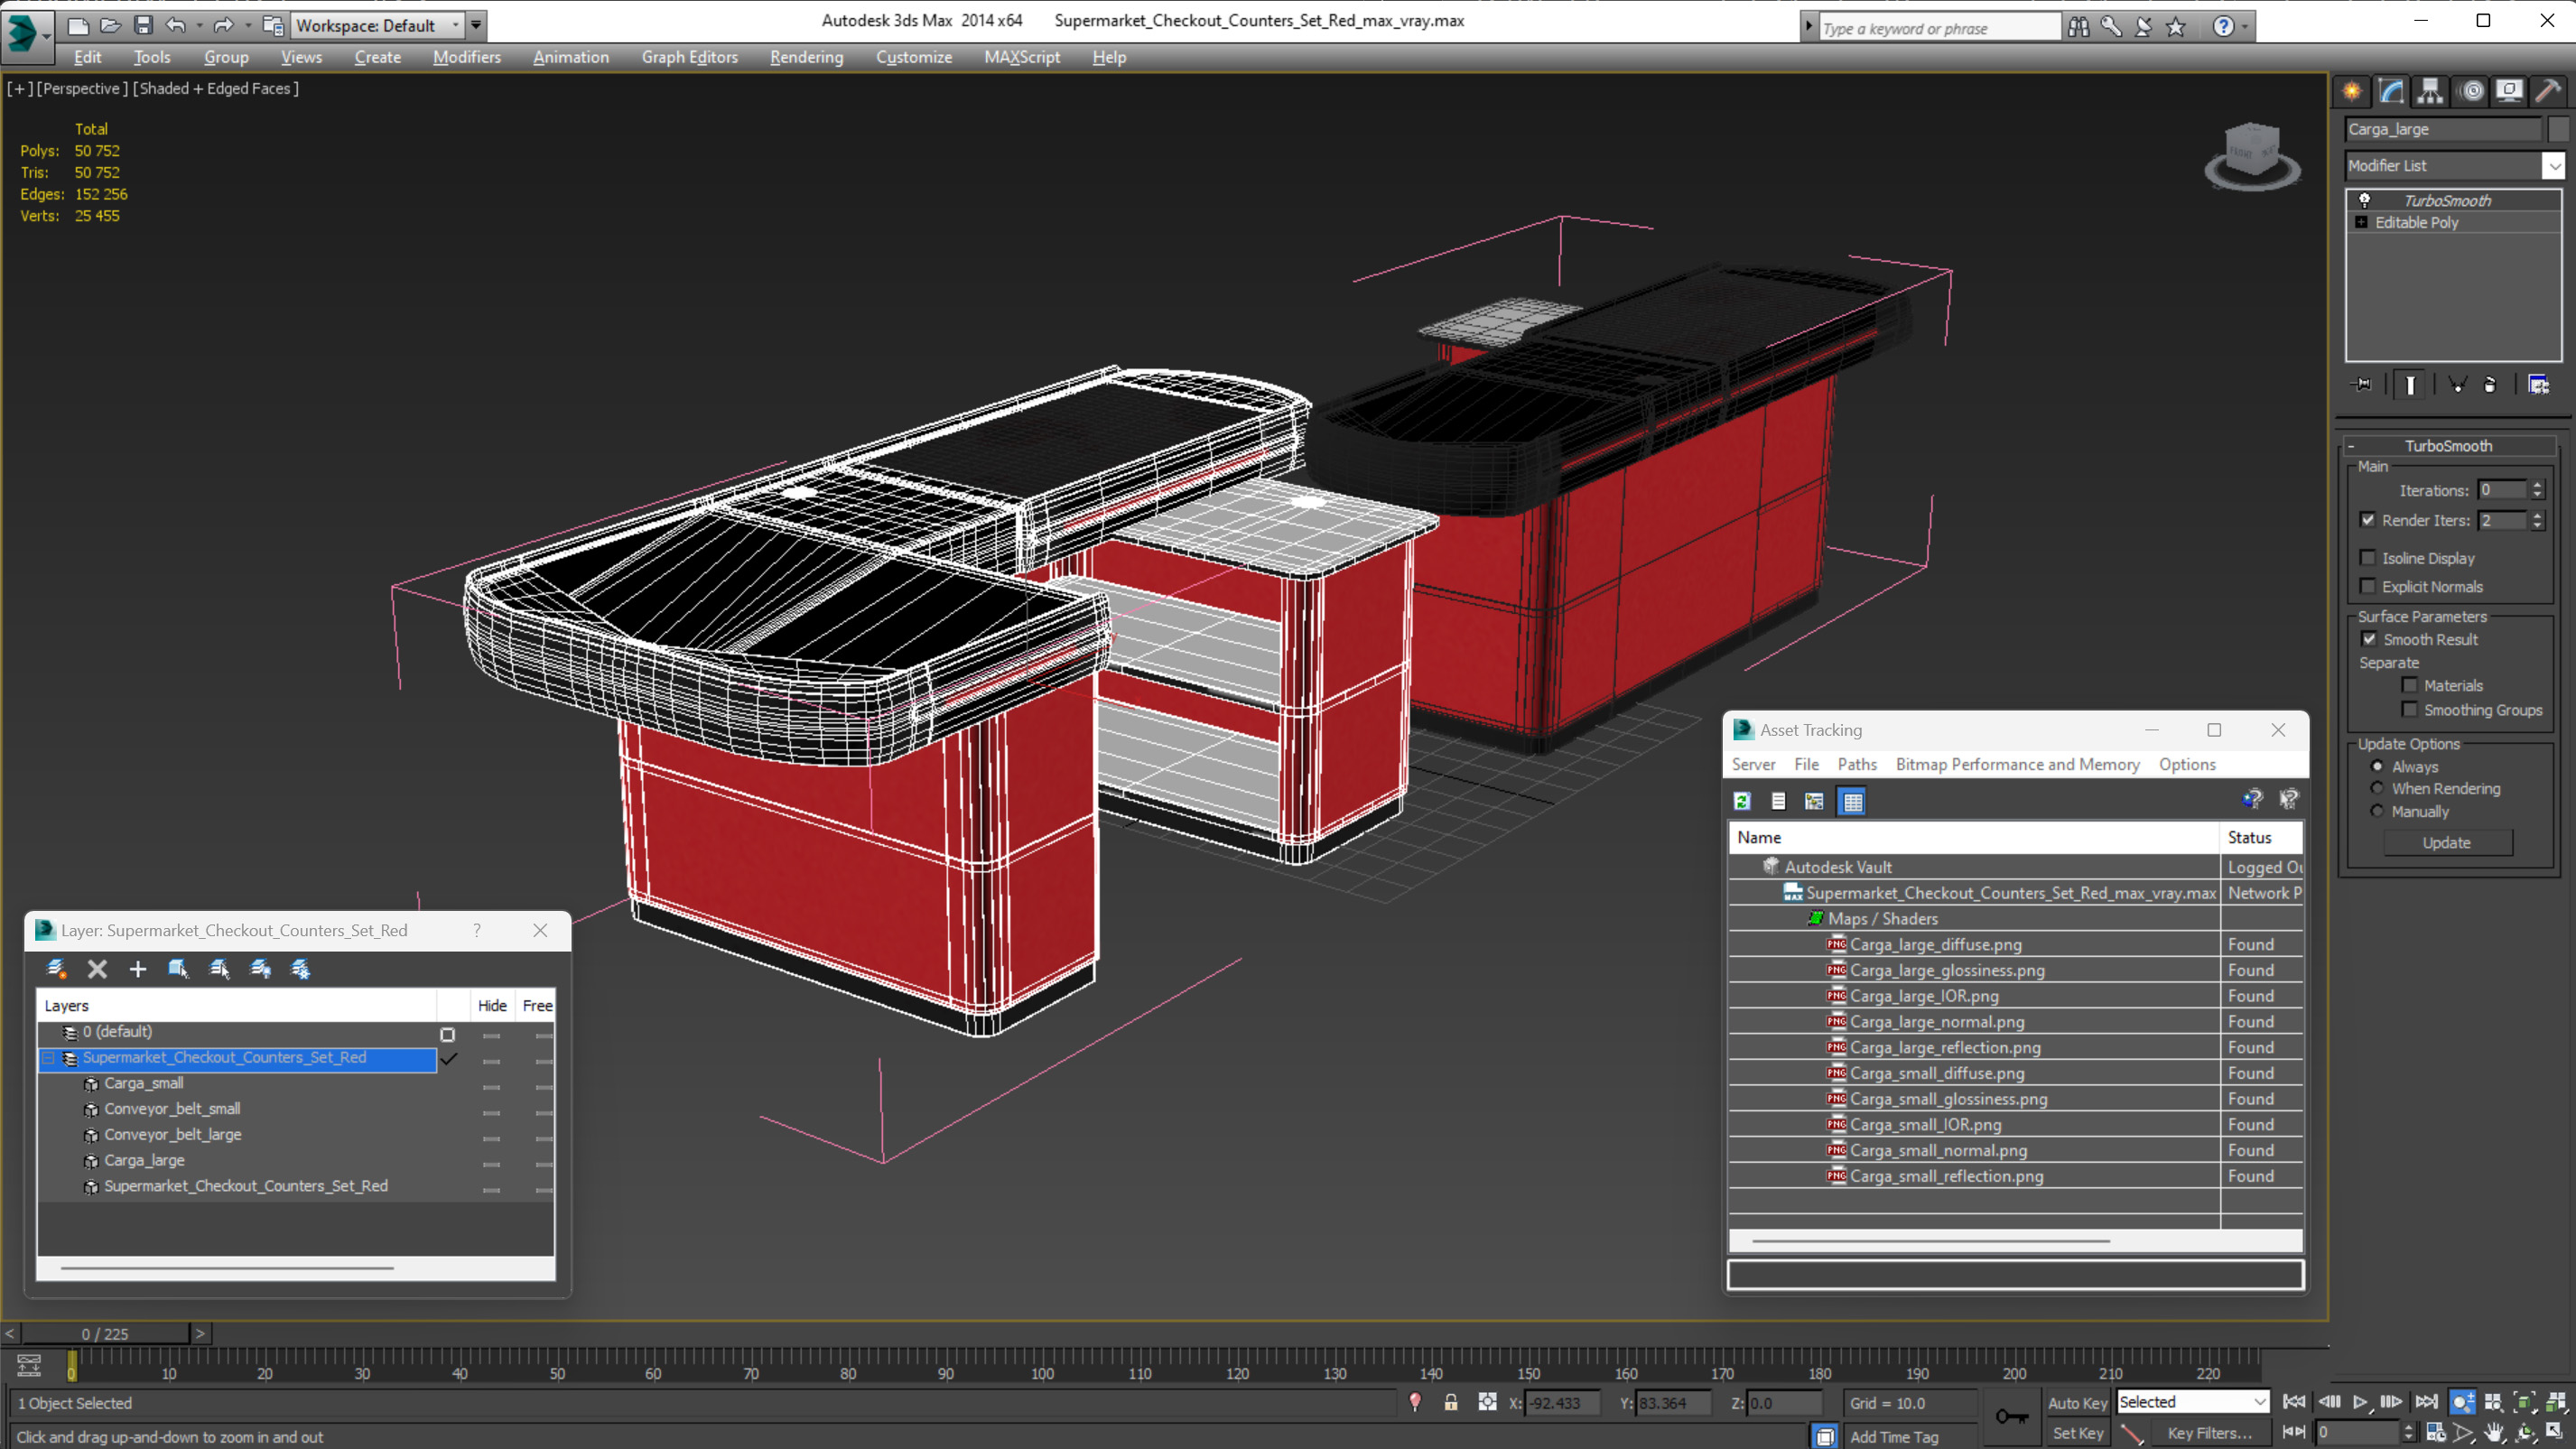Click the Selection Lock padlock icon

[x=1450, y=1402]
